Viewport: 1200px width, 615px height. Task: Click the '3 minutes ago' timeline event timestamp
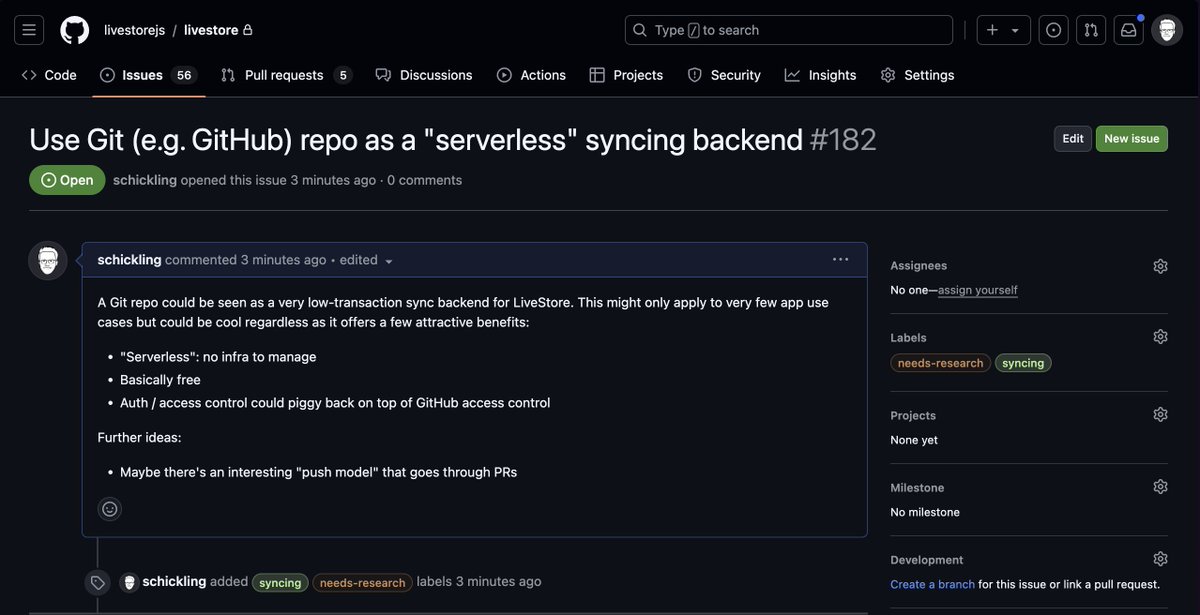498,581
